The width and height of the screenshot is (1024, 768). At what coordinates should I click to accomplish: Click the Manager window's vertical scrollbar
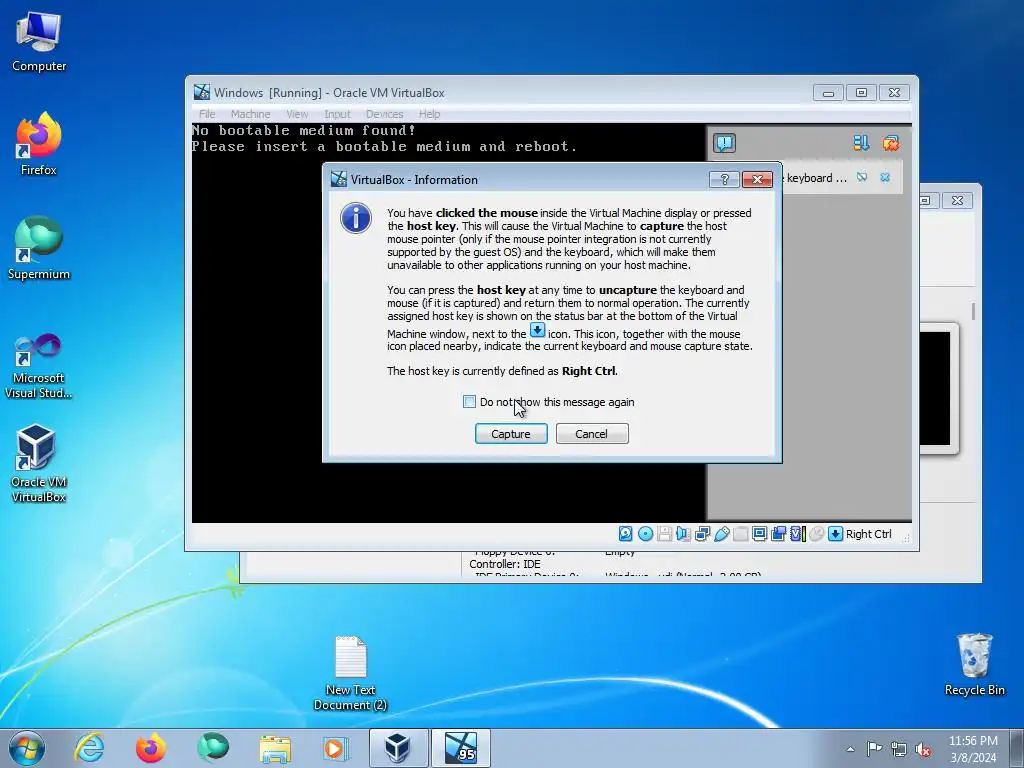coord(973,312)
